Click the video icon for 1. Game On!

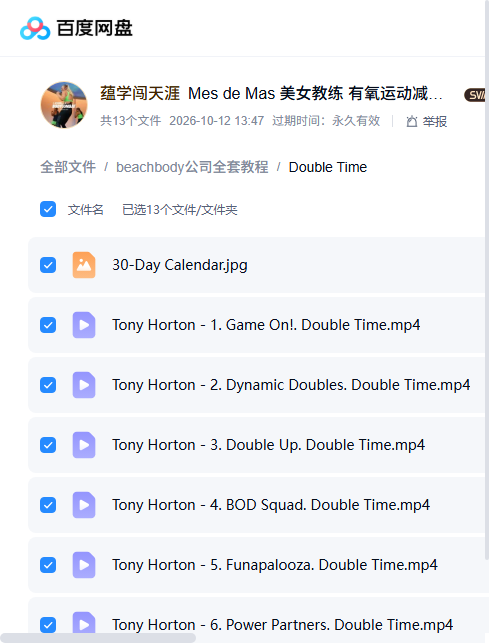pyautogui.click(x=84, y=325)
